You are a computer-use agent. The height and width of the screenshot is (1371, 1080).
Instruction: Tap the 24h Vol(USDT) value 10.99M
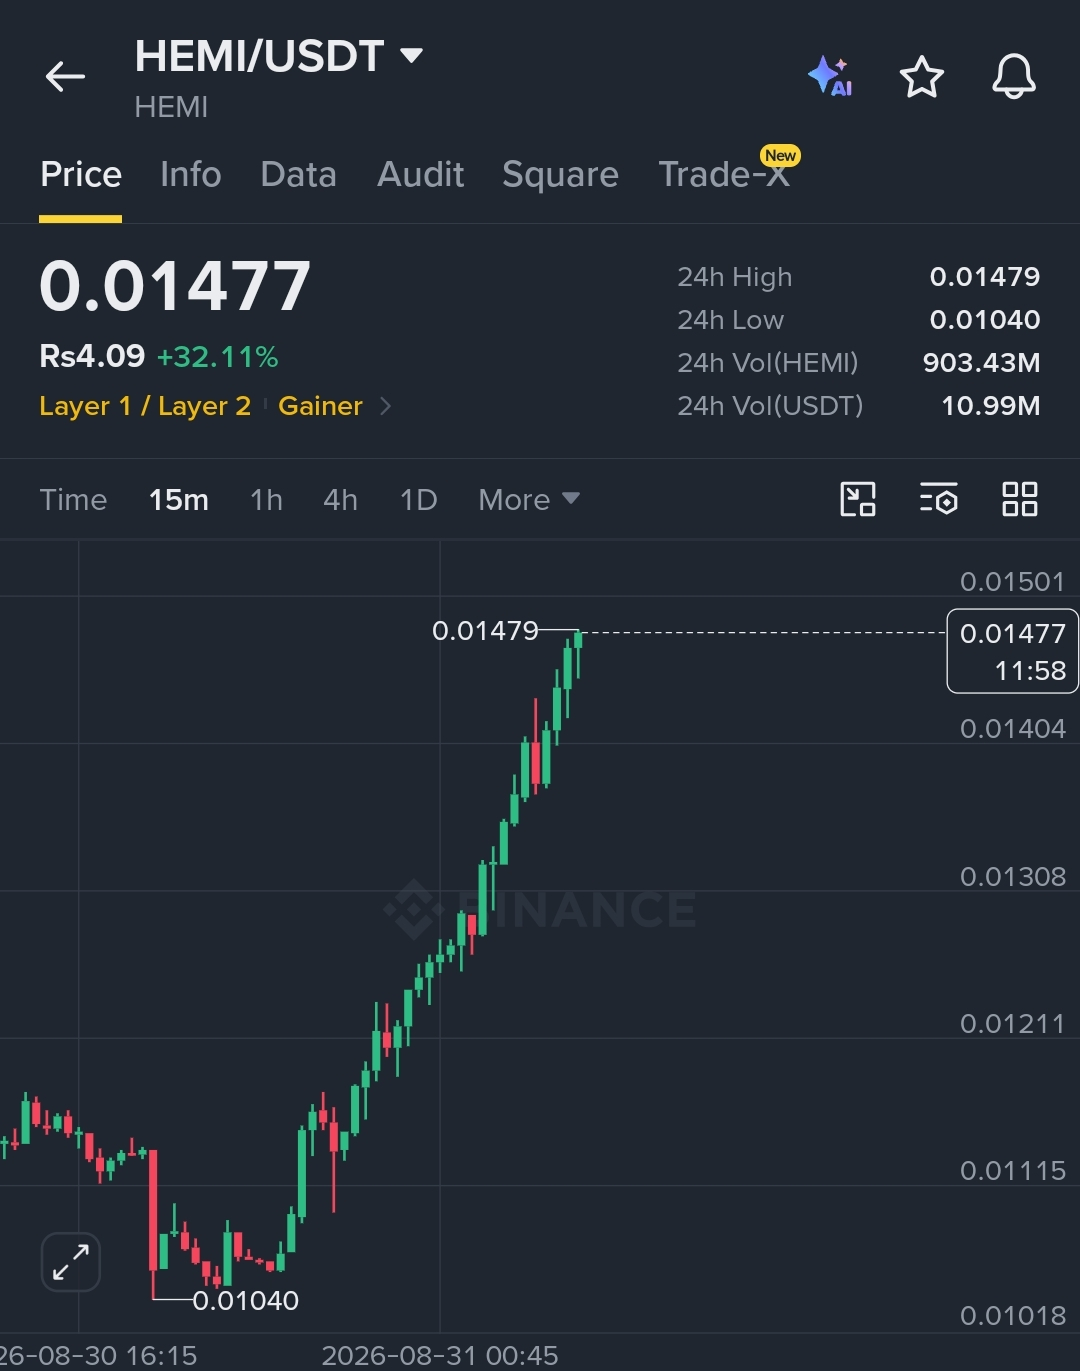click(991, 406)
